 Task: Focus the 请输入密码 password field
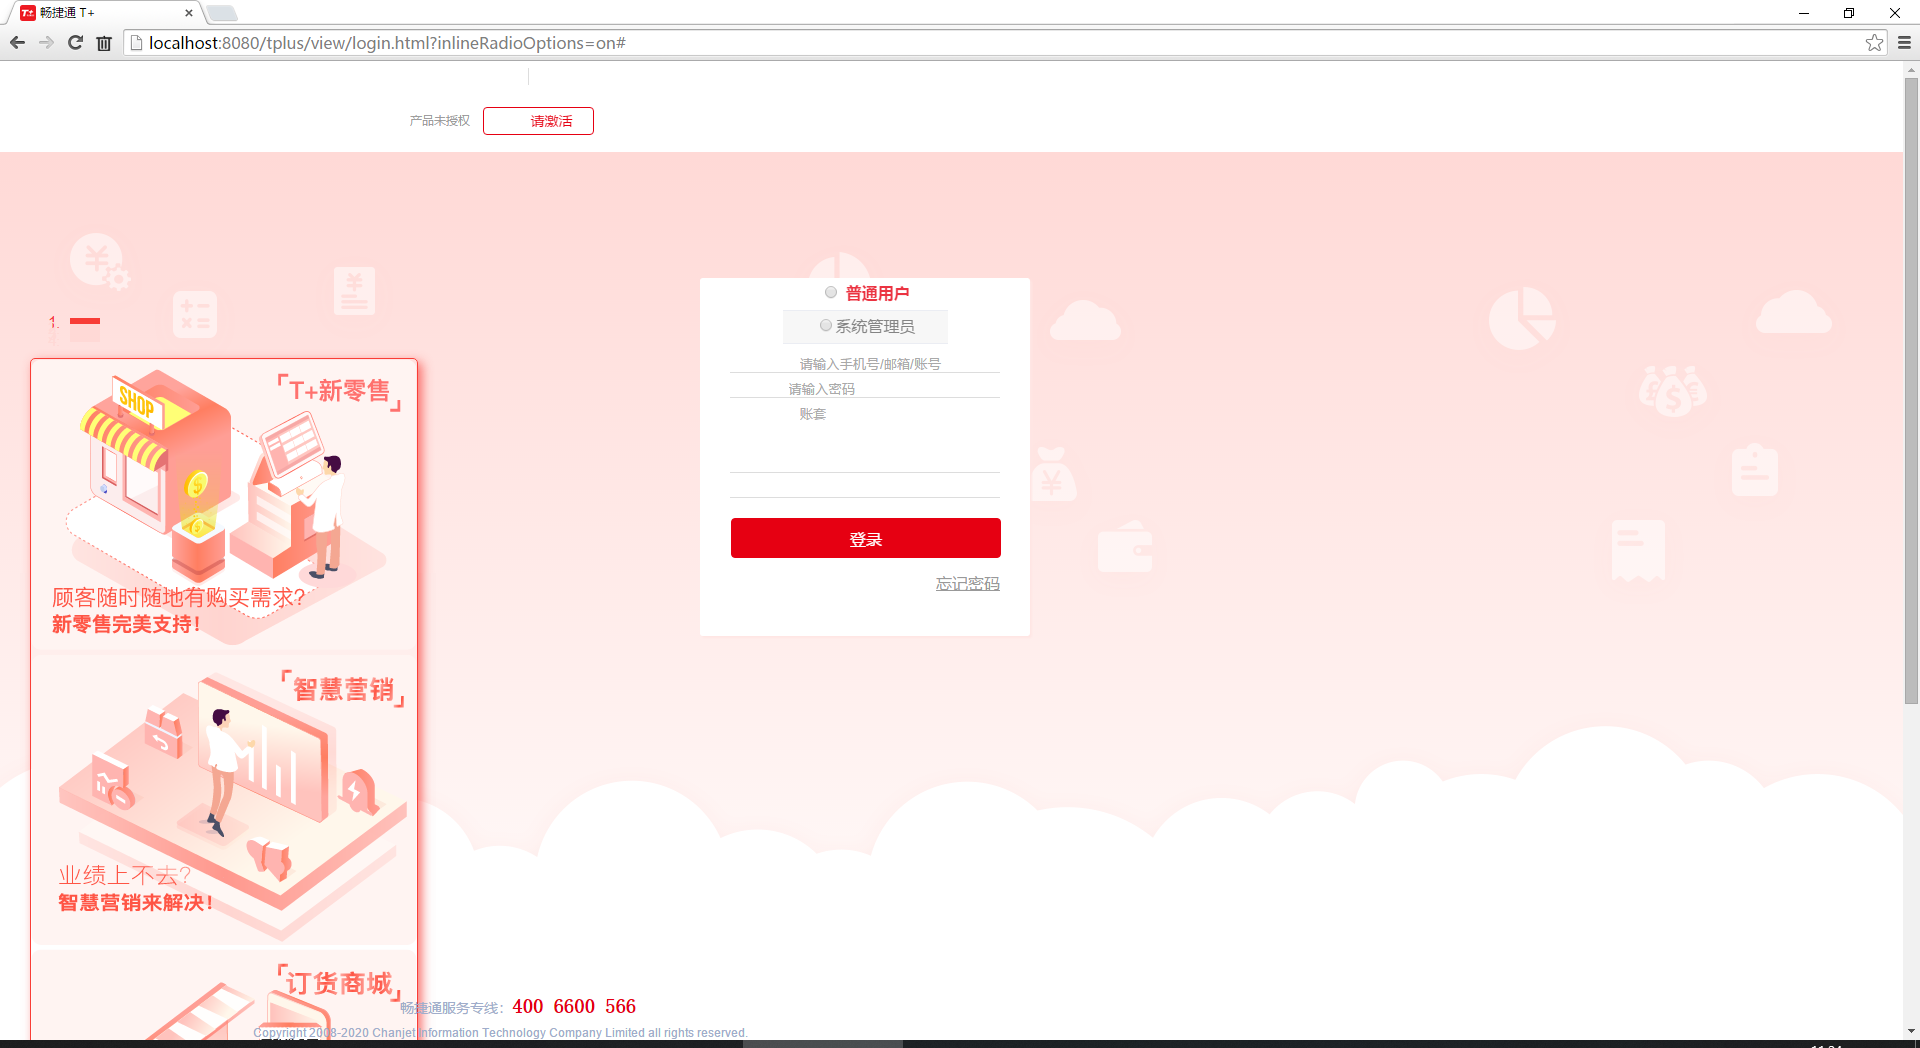(x=865, y=389)
